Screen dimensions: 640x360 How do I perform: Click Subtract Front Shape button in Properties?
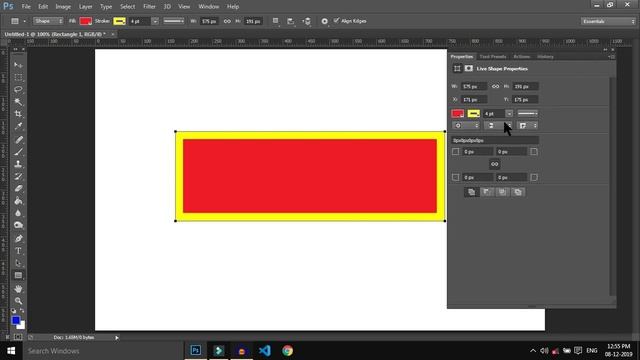487,192
